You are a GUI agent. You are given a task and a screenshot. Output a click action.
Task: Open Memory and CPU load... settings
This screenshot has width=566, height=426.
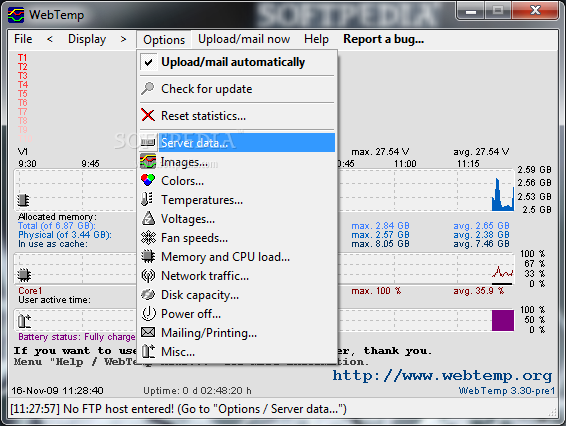237,257
